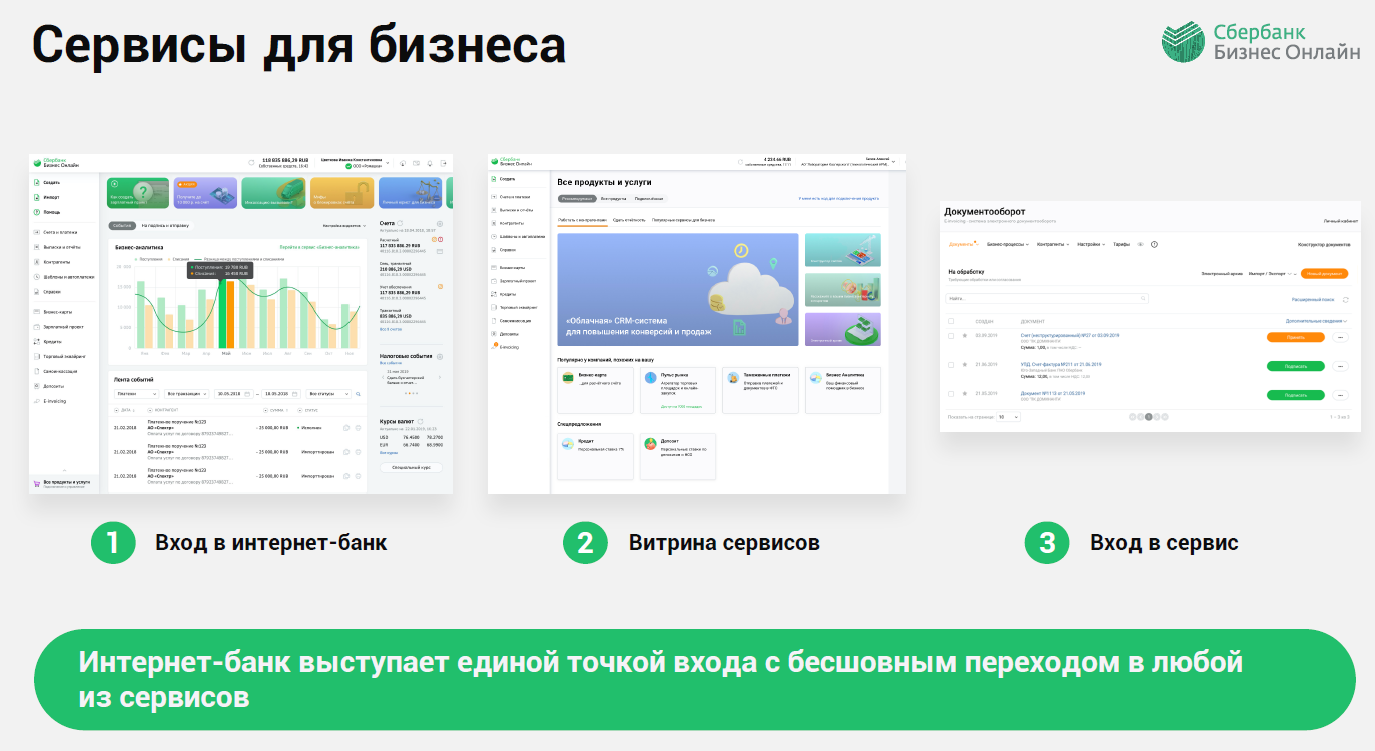
Task: Click the refresh icon beside Расширенный поиск
Action: coord(1346,299)
